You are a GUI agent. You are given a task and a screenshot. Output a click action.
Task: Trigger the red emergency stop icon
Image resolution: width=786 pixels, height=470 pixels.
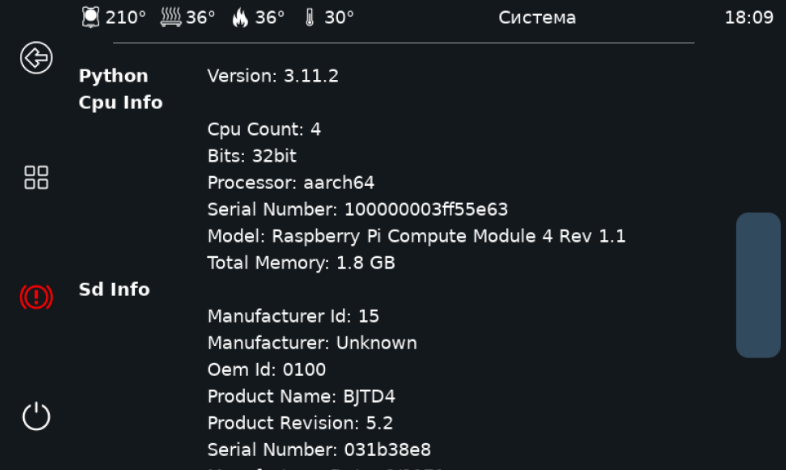click(x=36, y=297)
